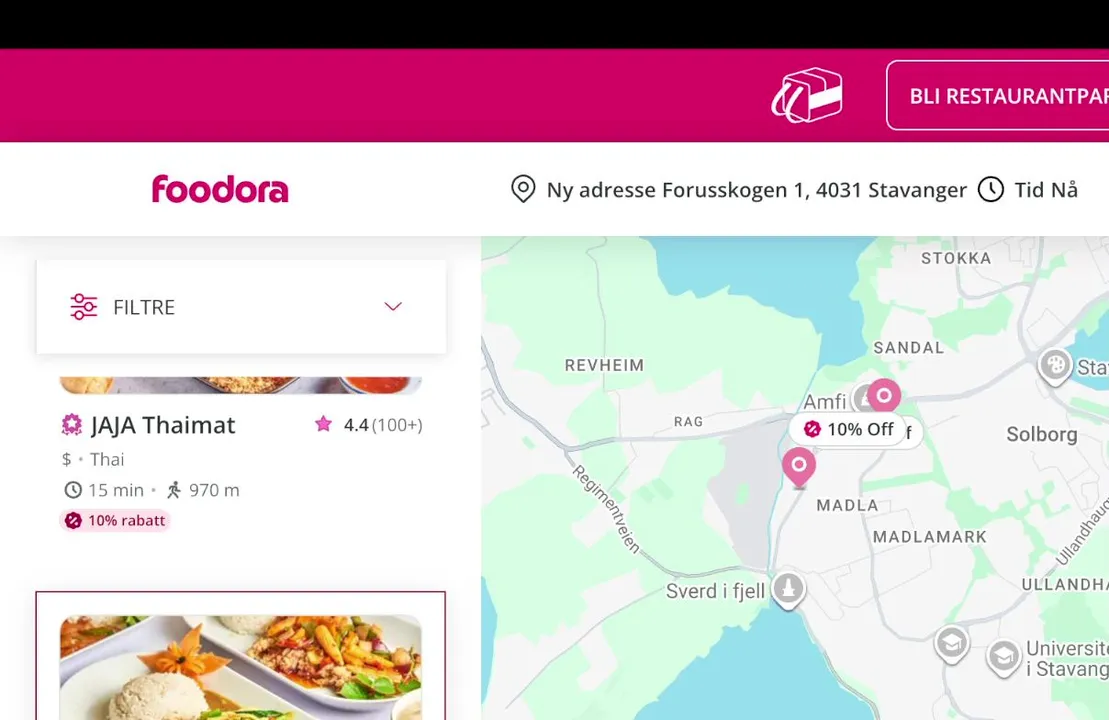Viewport: 1109px width, 720px height.
Task: Click the BLI RESTAURANTPARTNER button
Action: tap(997, 95)
